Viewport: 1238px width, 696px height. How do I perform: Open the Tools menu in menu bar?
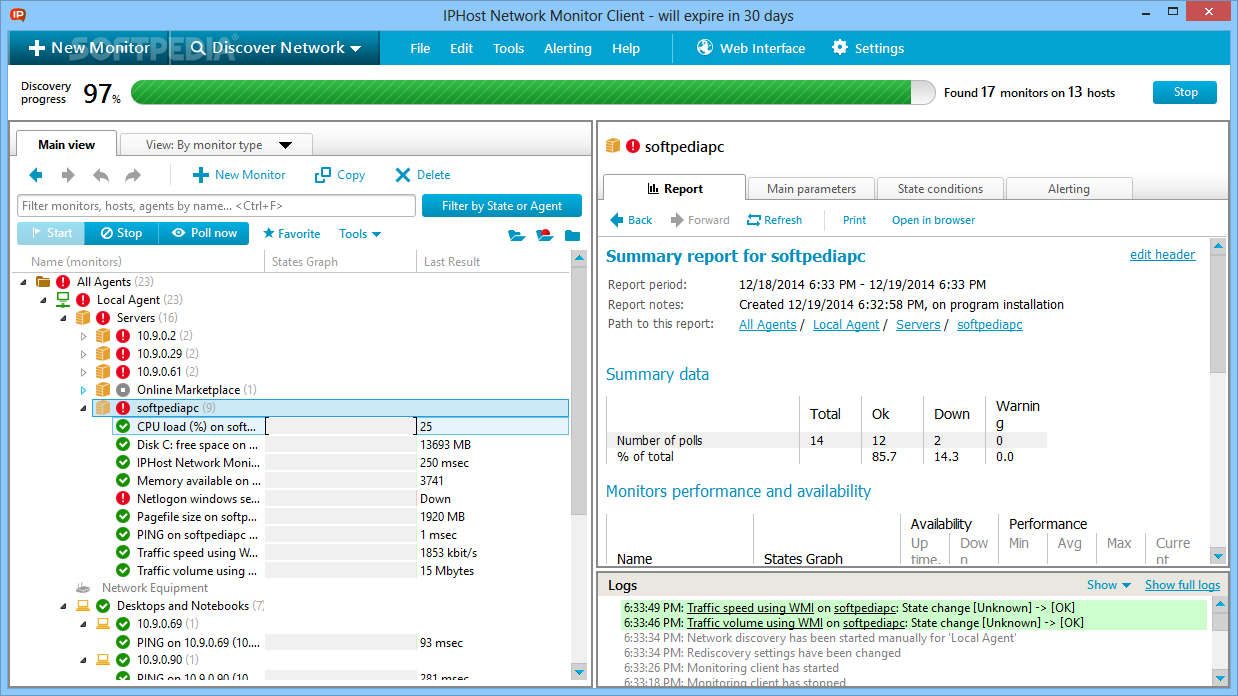(x=508, y=48)
